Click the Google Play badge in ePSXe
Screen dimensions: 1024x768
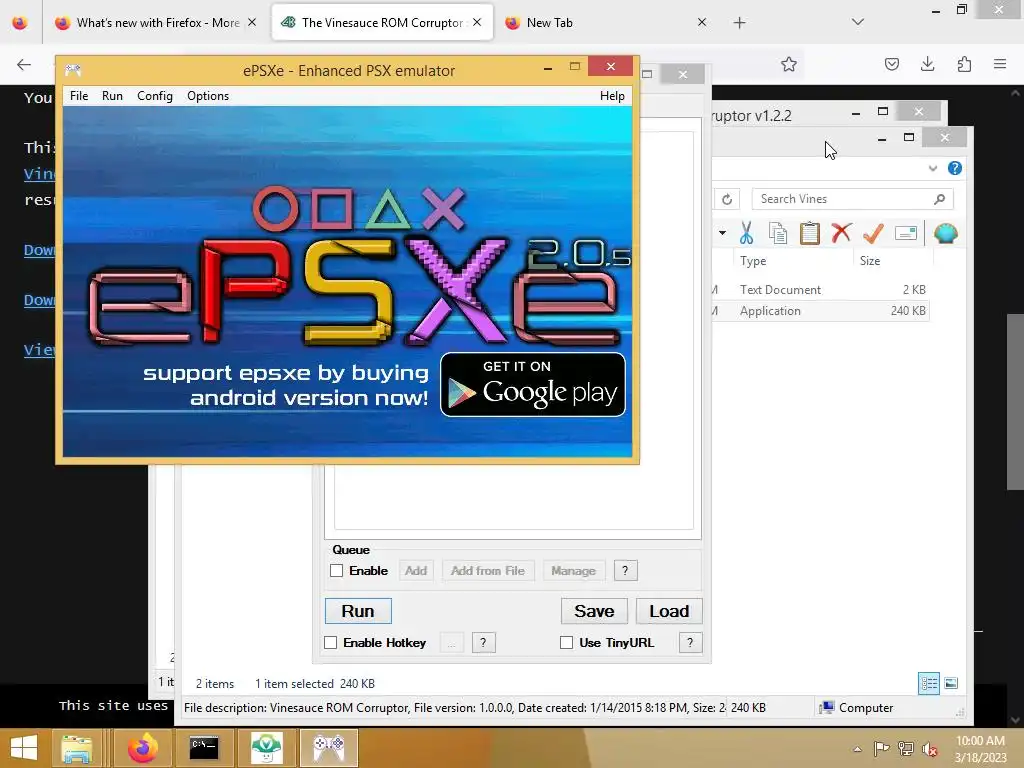533,385
